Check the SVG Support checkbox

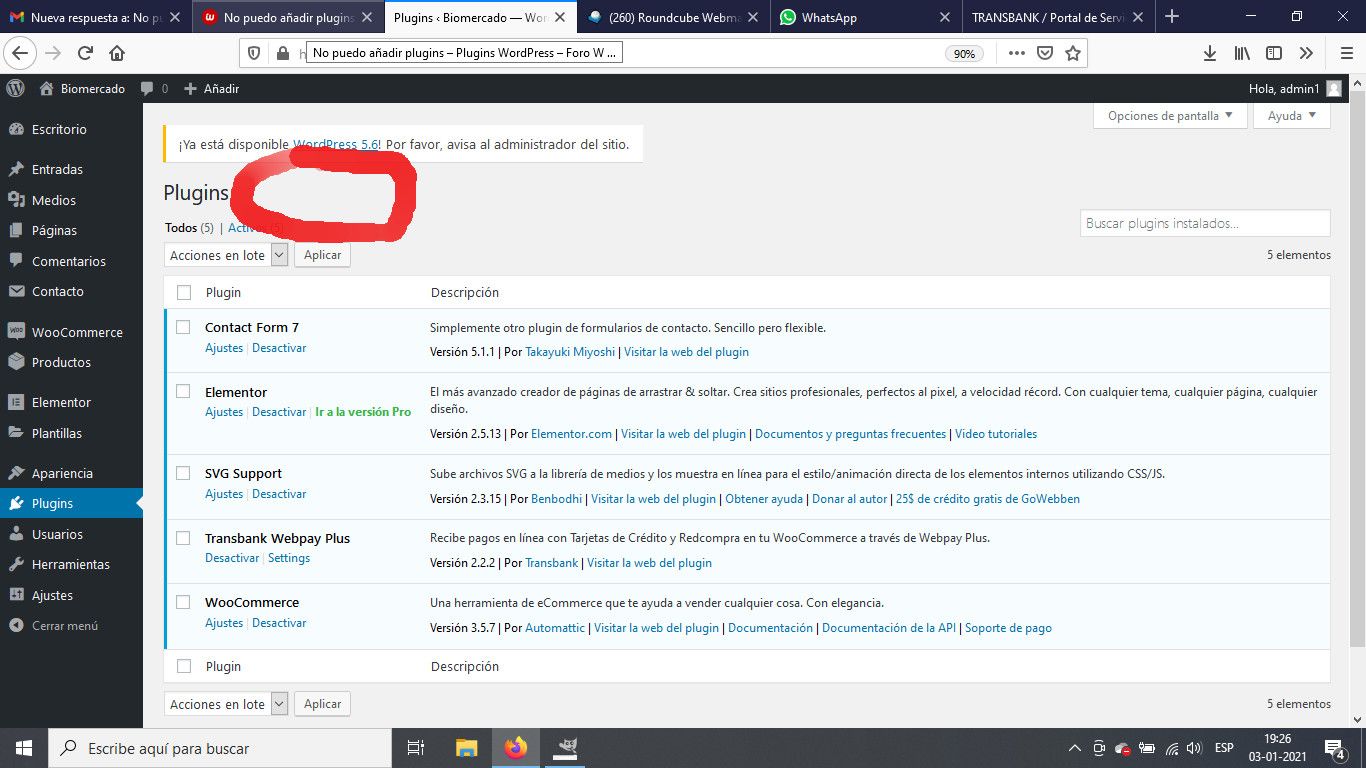[183, 473]
